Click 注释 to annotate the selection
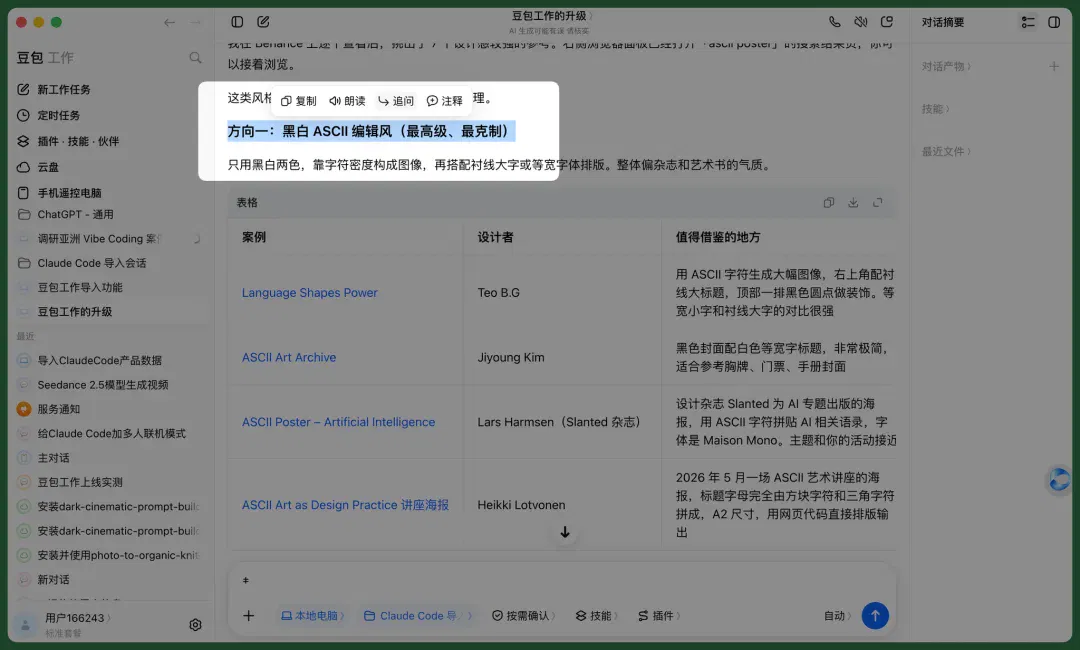 (445, 101)
